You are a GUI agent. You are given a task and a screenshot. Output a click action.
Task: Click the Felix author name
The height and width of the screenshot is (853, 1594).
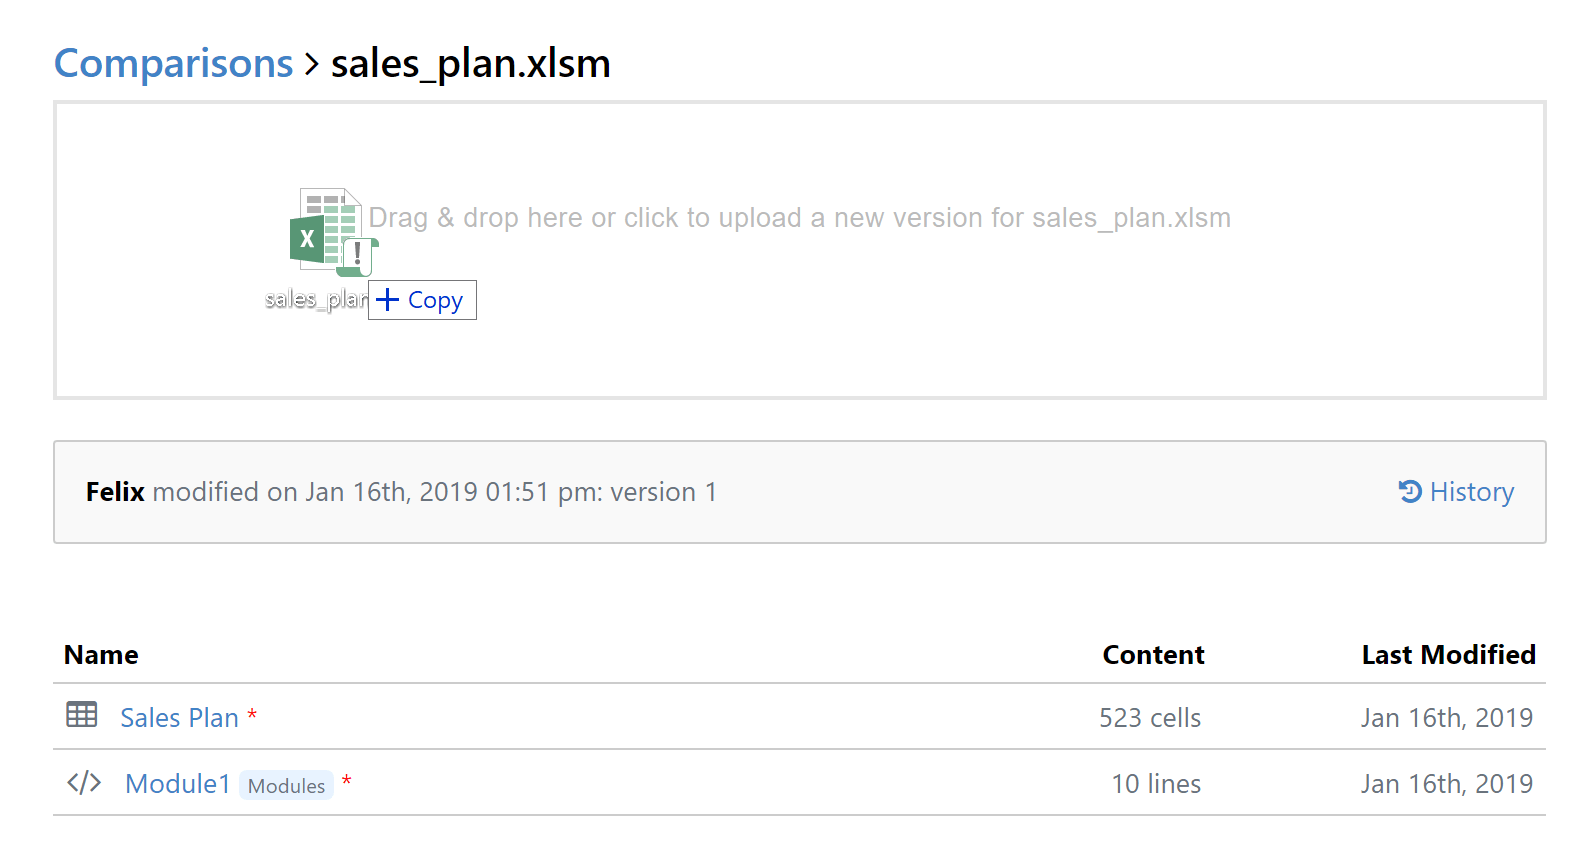click(x=115, y=492)
